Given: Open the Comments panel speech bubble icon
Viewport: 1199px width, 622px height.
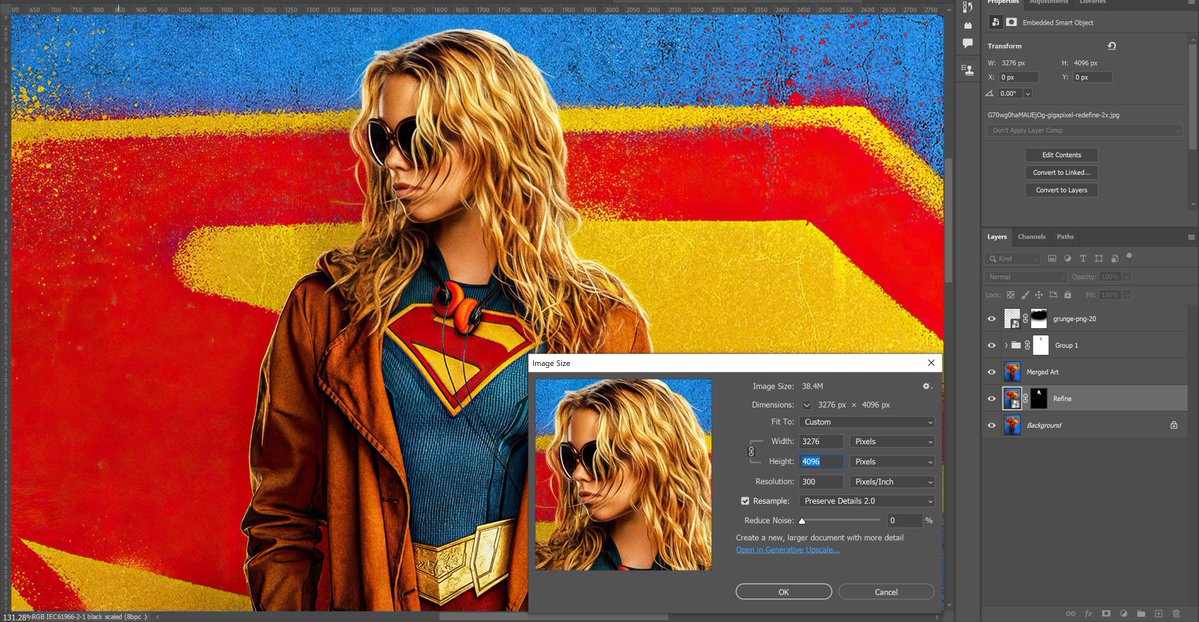Looking at the screenshot, I should (967, 44).
